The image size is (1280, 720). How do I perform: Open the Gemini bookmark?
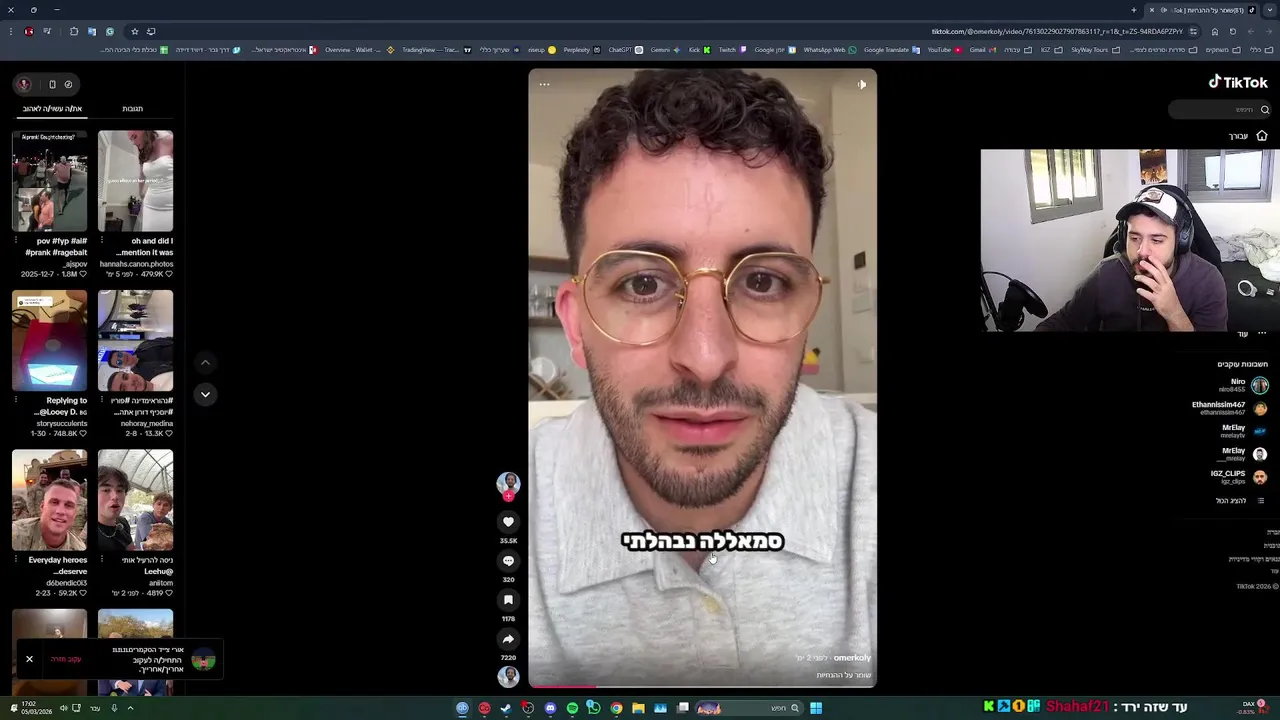coord(665,50)
